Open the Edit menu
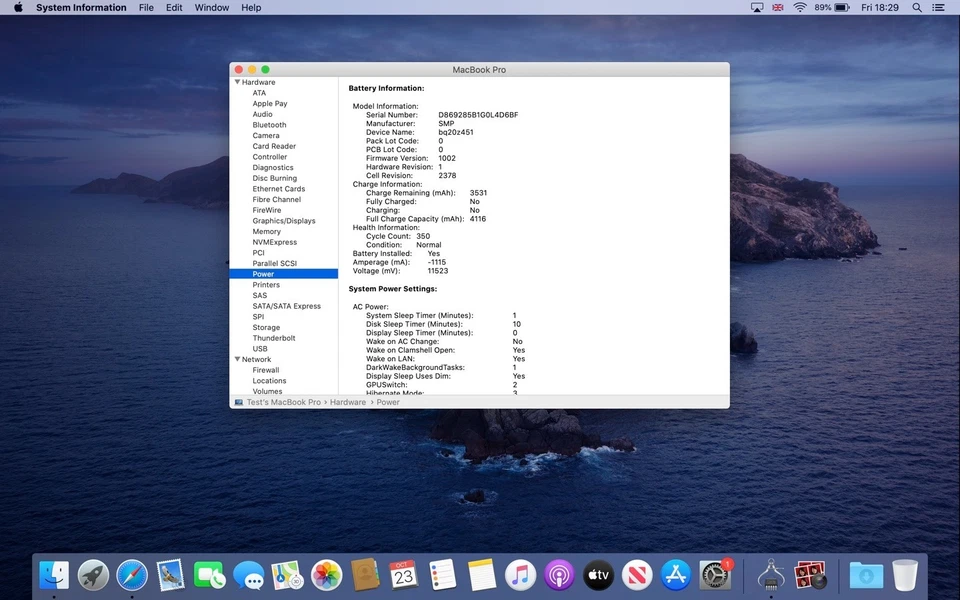 click(x=174, y=7)
